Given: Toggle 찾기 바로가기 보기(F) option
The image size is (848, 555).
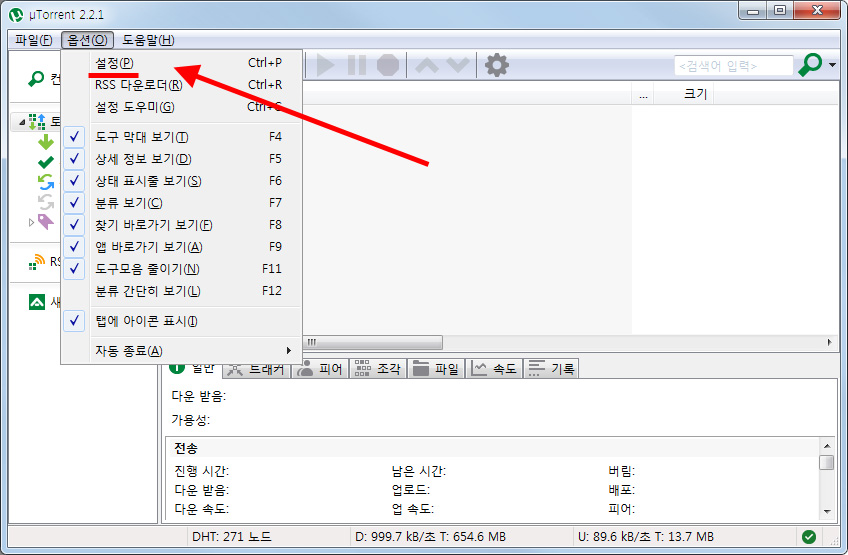Looking at the screenshot, I should click(182, 225).
